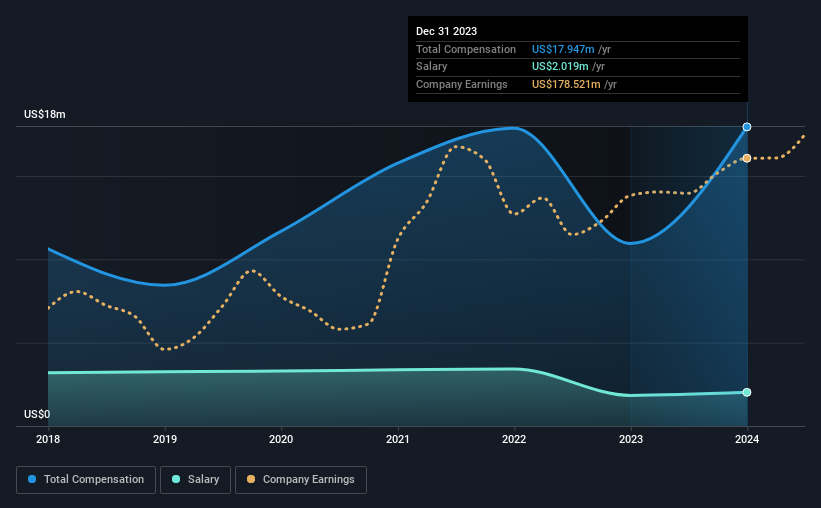Click the US$2.019m salary value

coord(560,67)
